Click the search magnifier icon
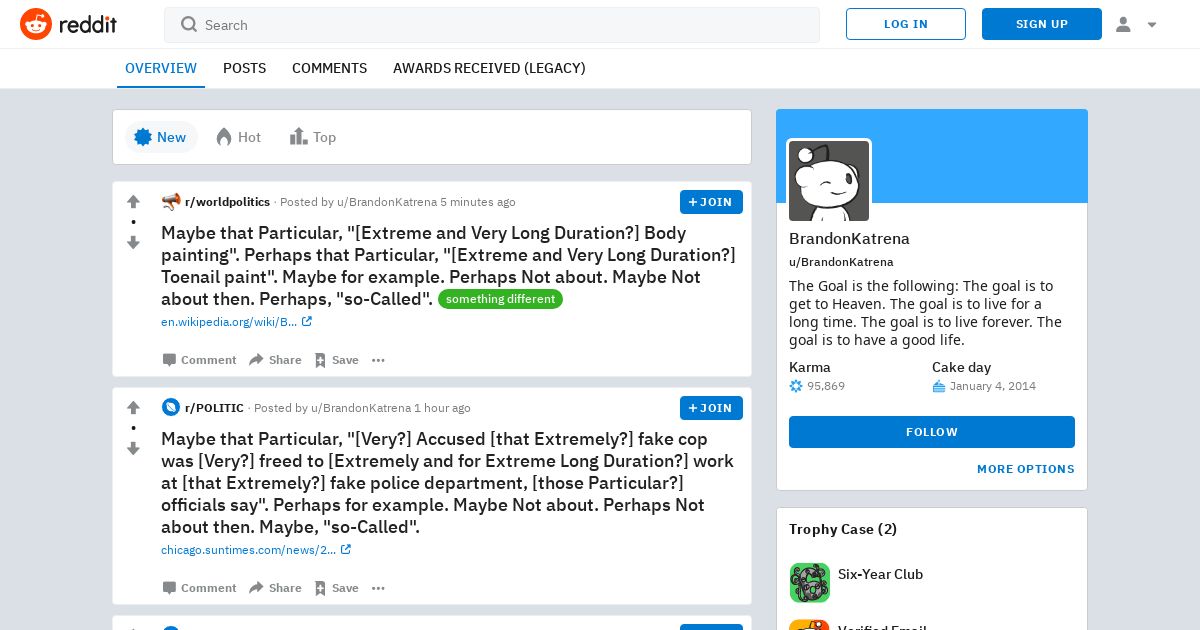1200x630 pixels. 189,25
